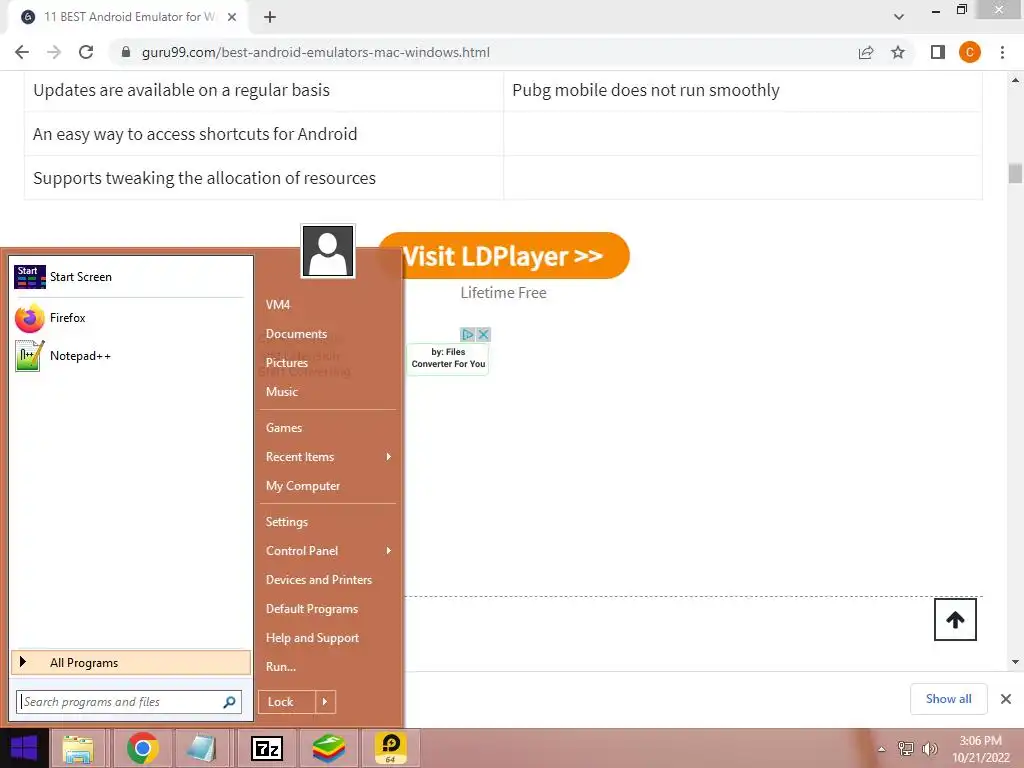Click the Lock button
This screenshot has width=1024, height=768.
[287, 702]
